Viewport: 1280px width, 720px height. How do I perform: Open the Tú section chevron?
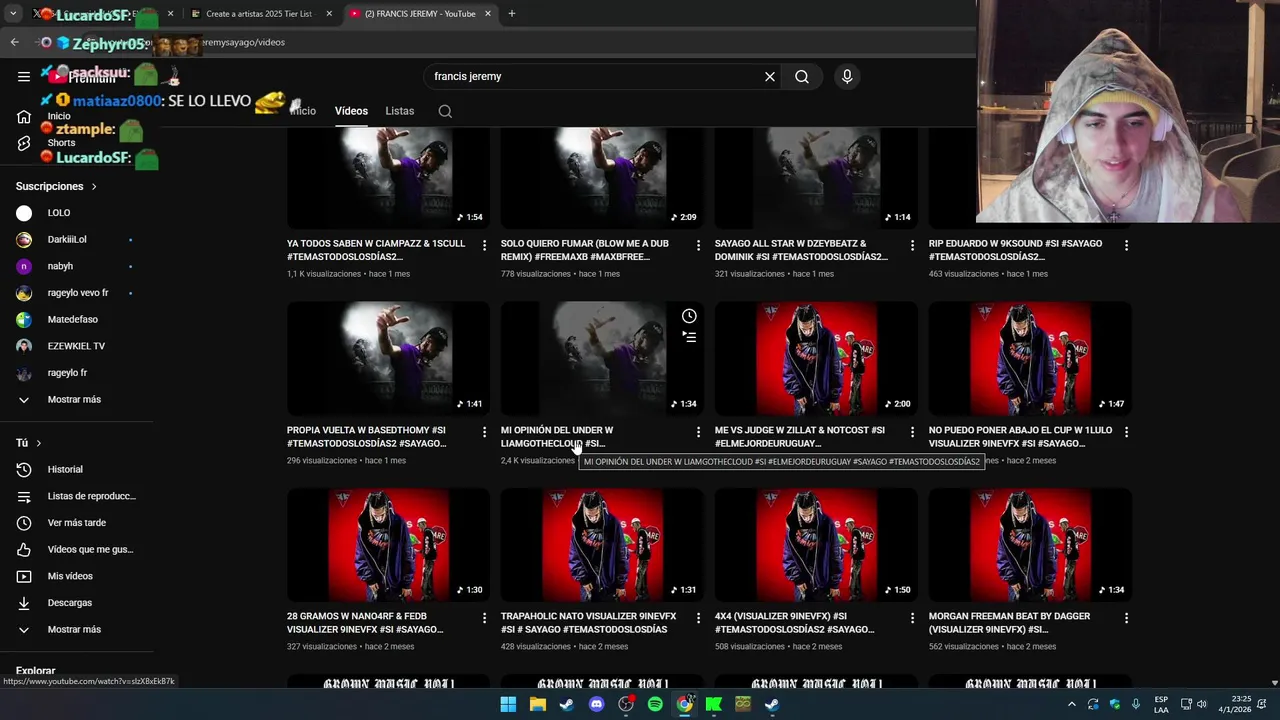39,443
